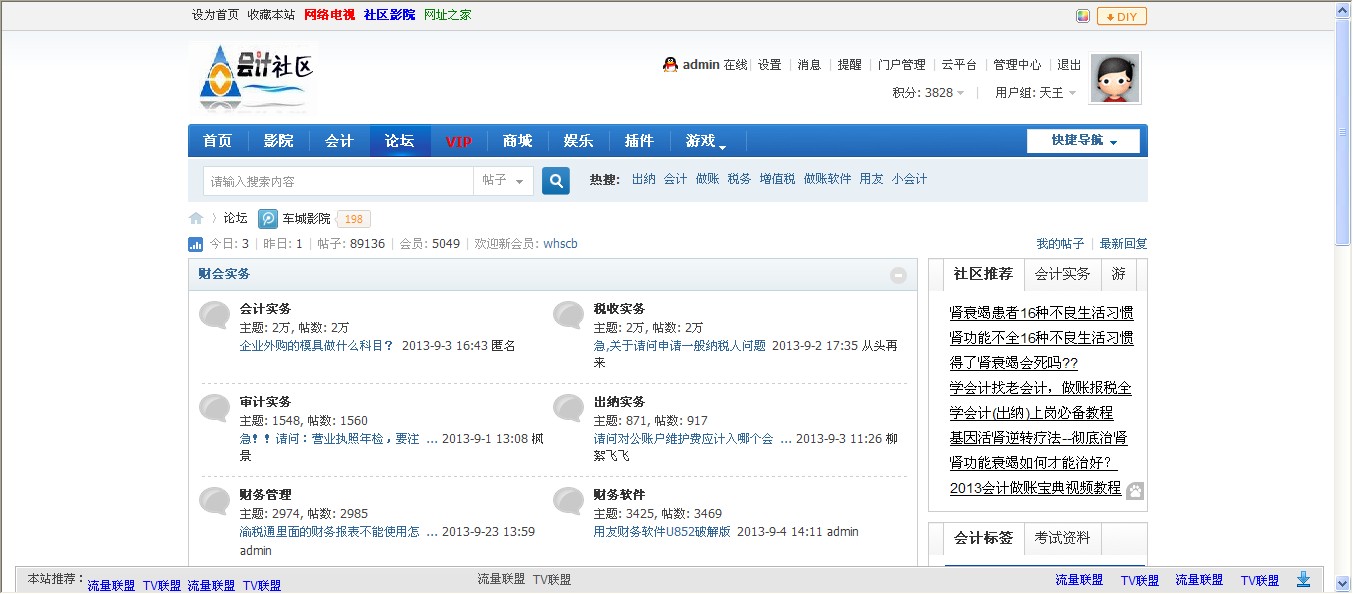1353x594 pixels.
Task: Click the blue magnifier search button
Action: pyautogui.click(x=556, y=181)
